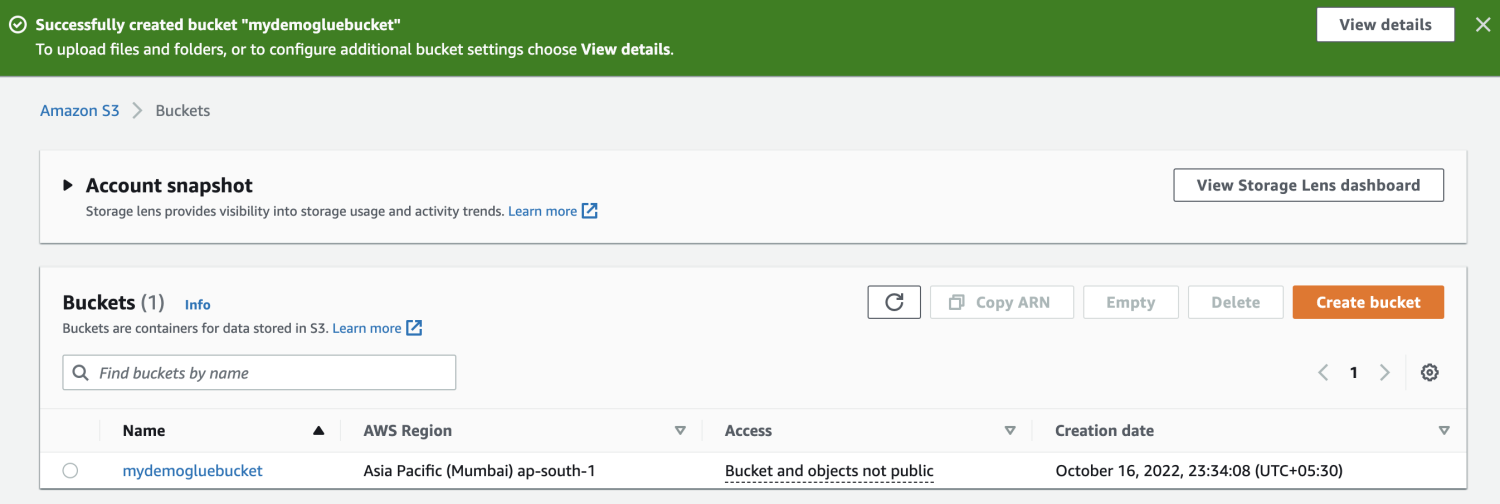The width and height of the screenshot is (1500, 504).
Task: Click the refresh buckets icon button
Action: pyautogui.click(x=894, y=302)
